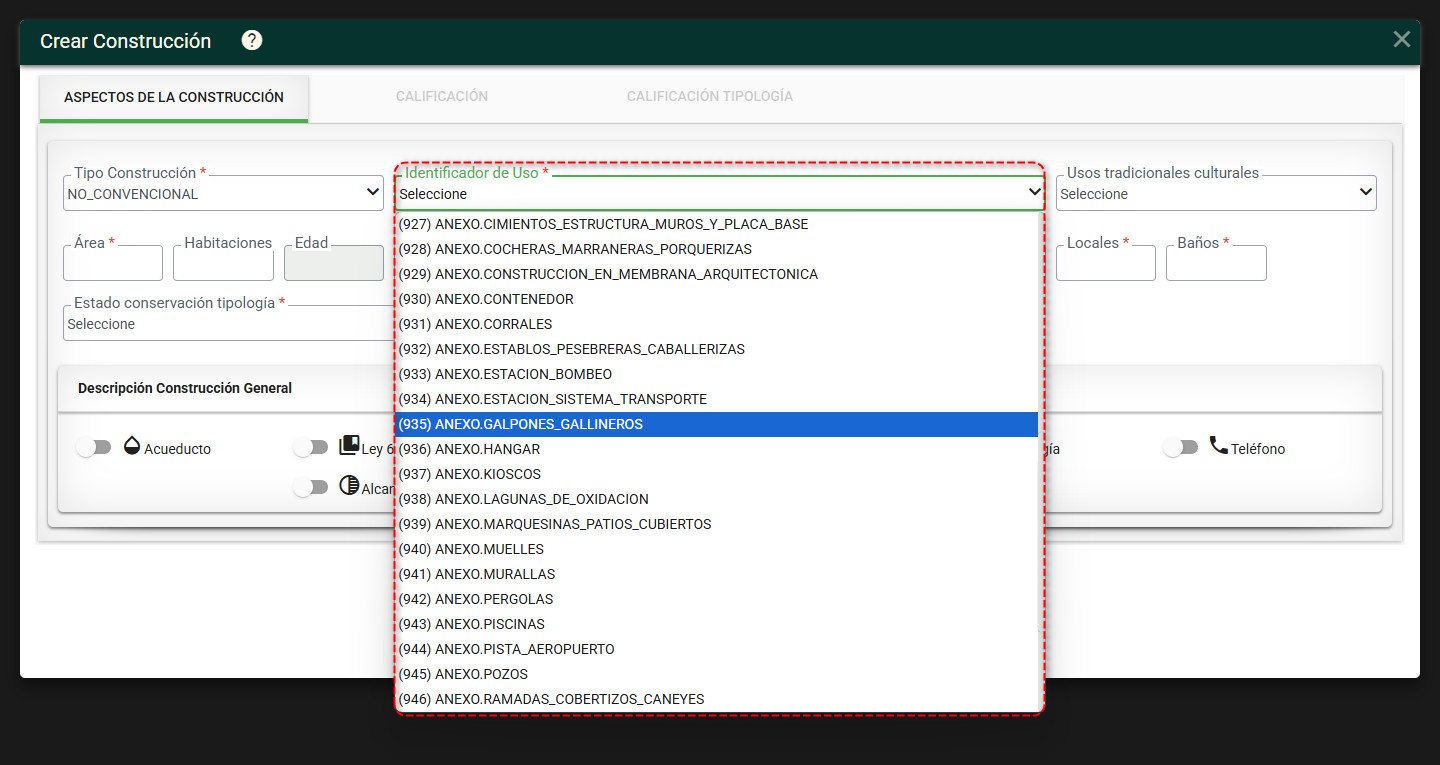This screenshot has height=765, width=1440.
Task: Choose (933) ANEXO.ESTACION_BOMBEO
Action: coord(717,374)
